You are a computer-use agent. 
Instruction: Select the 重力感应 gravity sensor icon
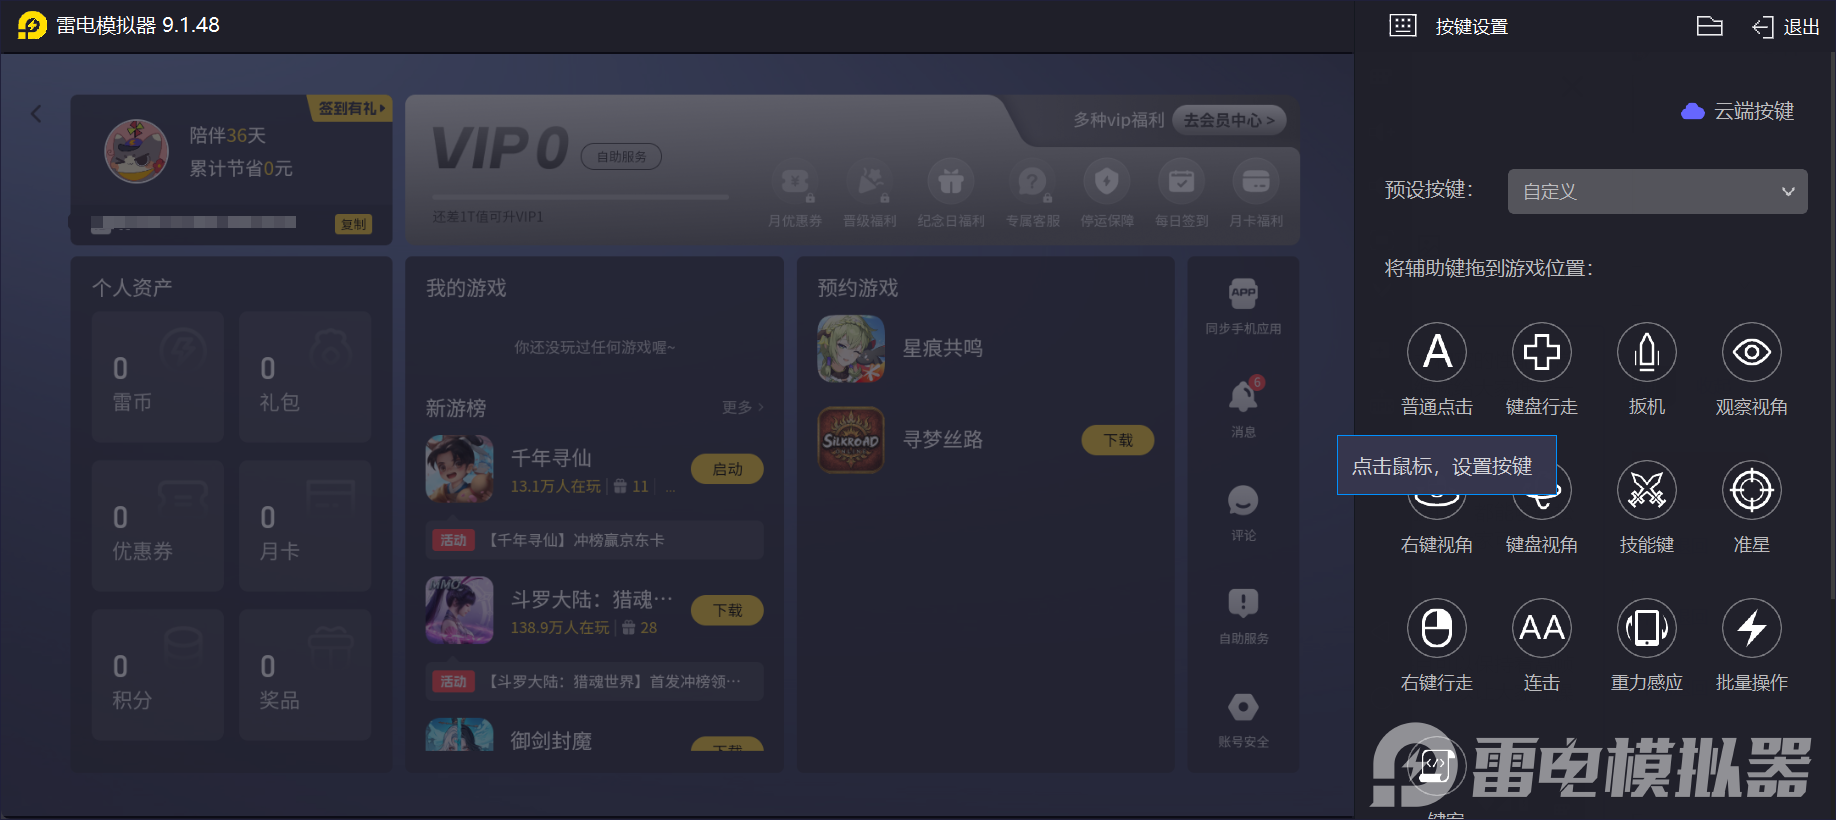(1647, 628)
